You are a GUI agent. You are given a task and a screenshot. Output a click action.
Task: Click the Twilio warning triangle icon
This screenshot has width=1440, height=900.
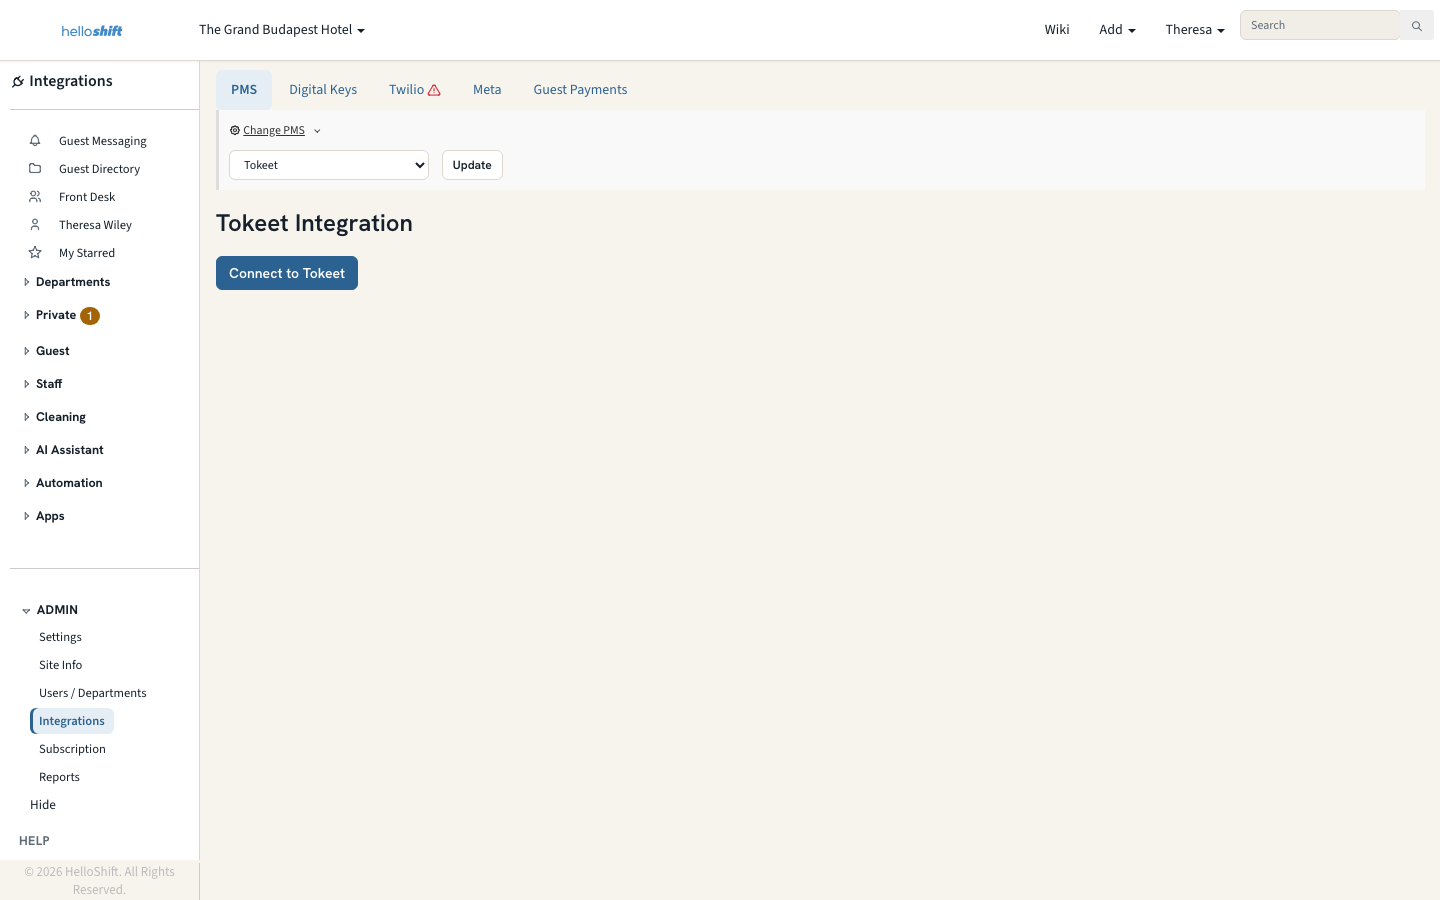434,90
